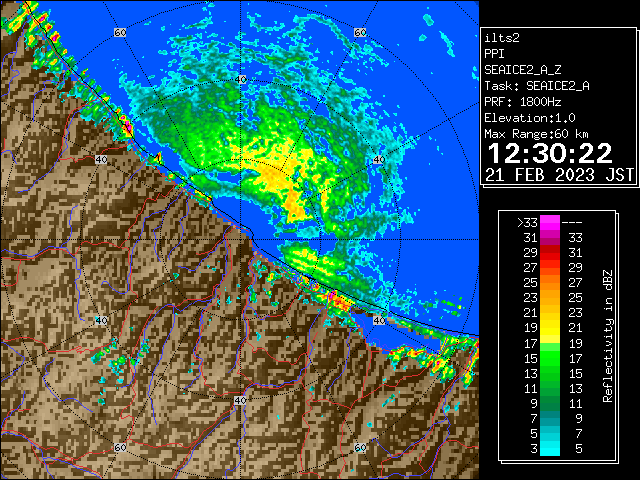Click the dark green 9–11 dBZ swatch

click(x=550, y=403)
